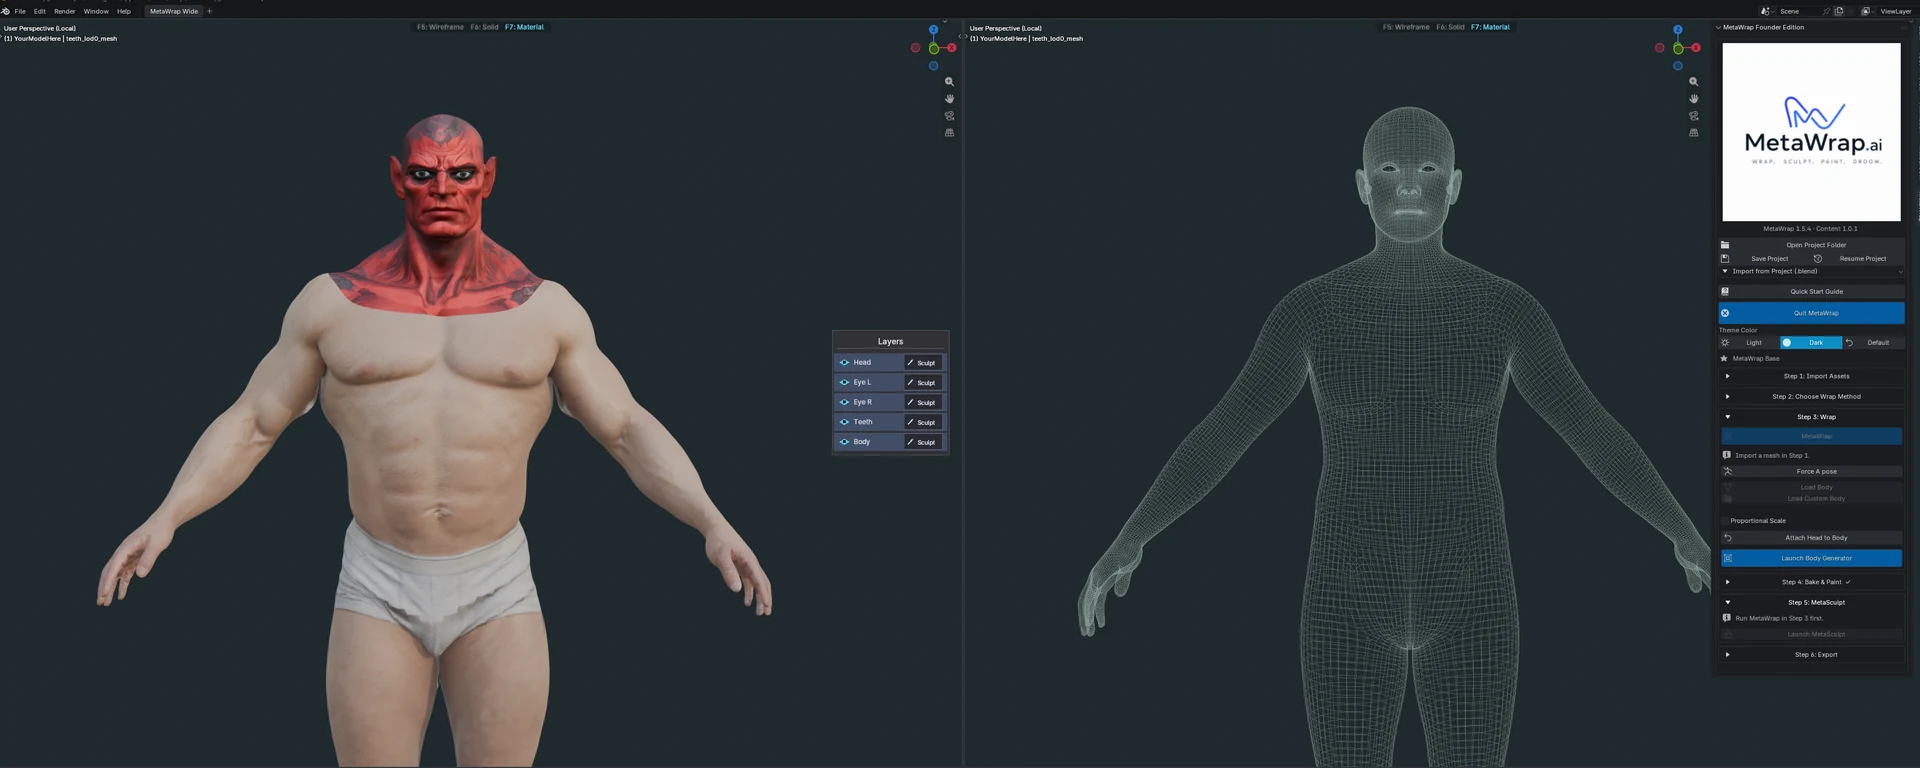Expand Step 1: Import Assets section
1920x768 pixels.
1811,376
